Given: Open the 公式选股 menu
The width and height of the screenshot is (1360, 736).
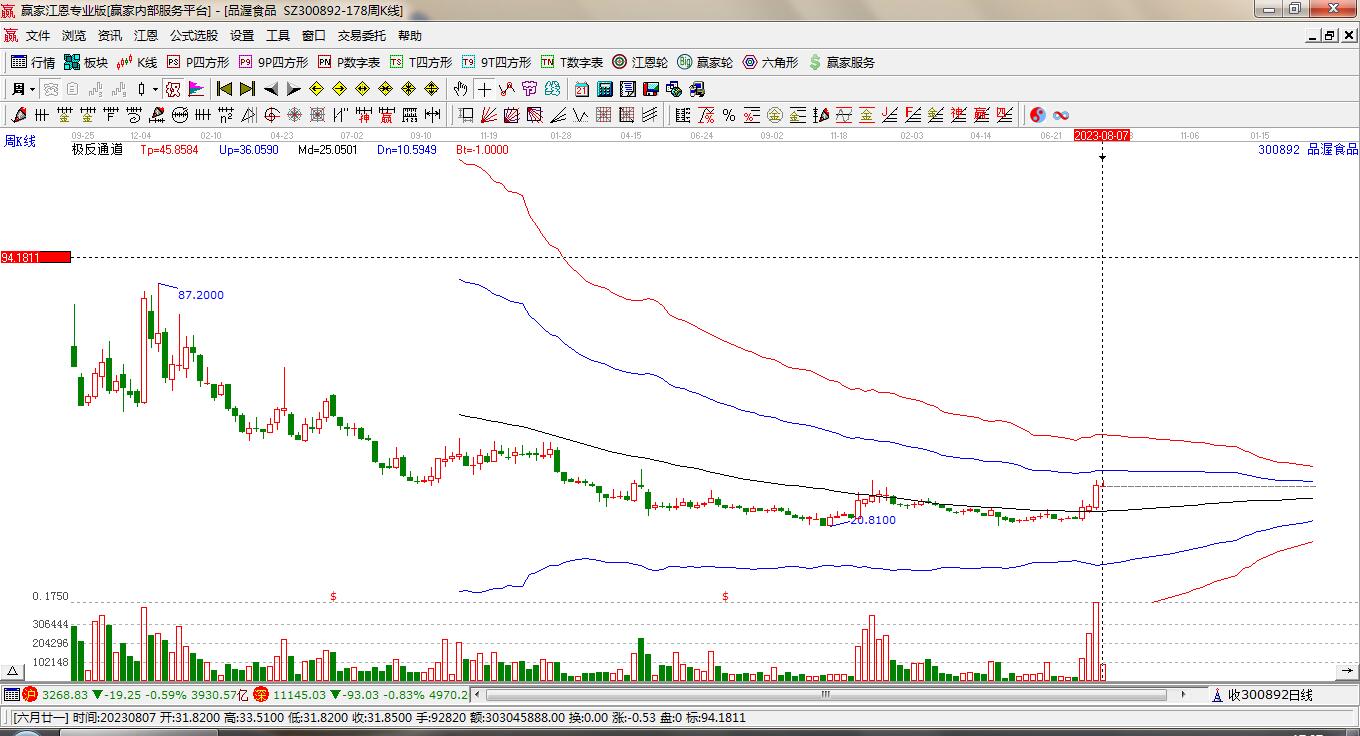Looking at the screenshot, I should coord(194,36).
